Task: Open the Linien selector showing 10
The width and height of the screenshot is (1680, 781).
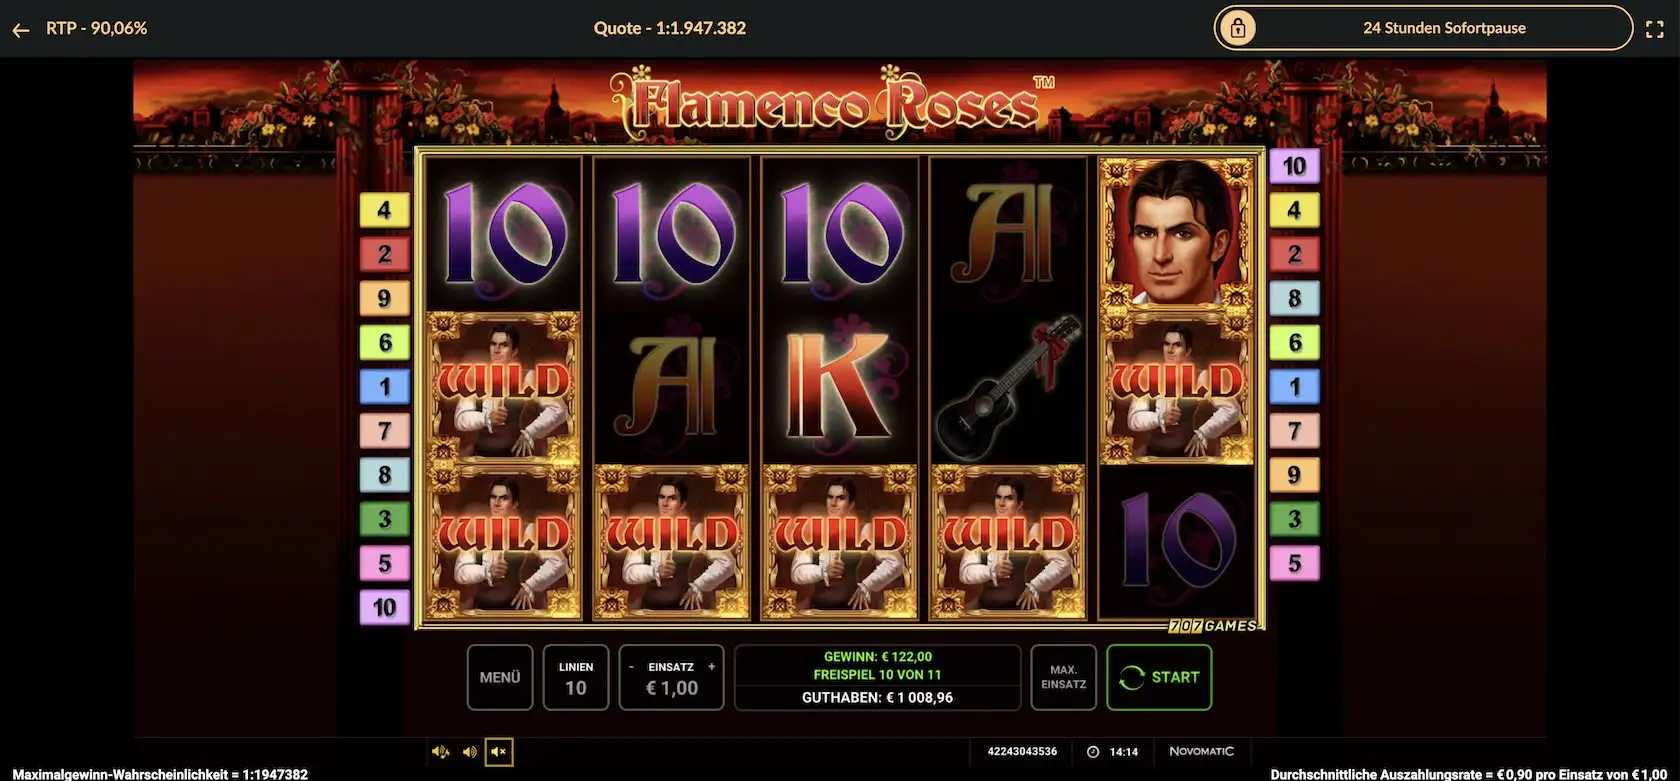Action: tap(576, 678)
